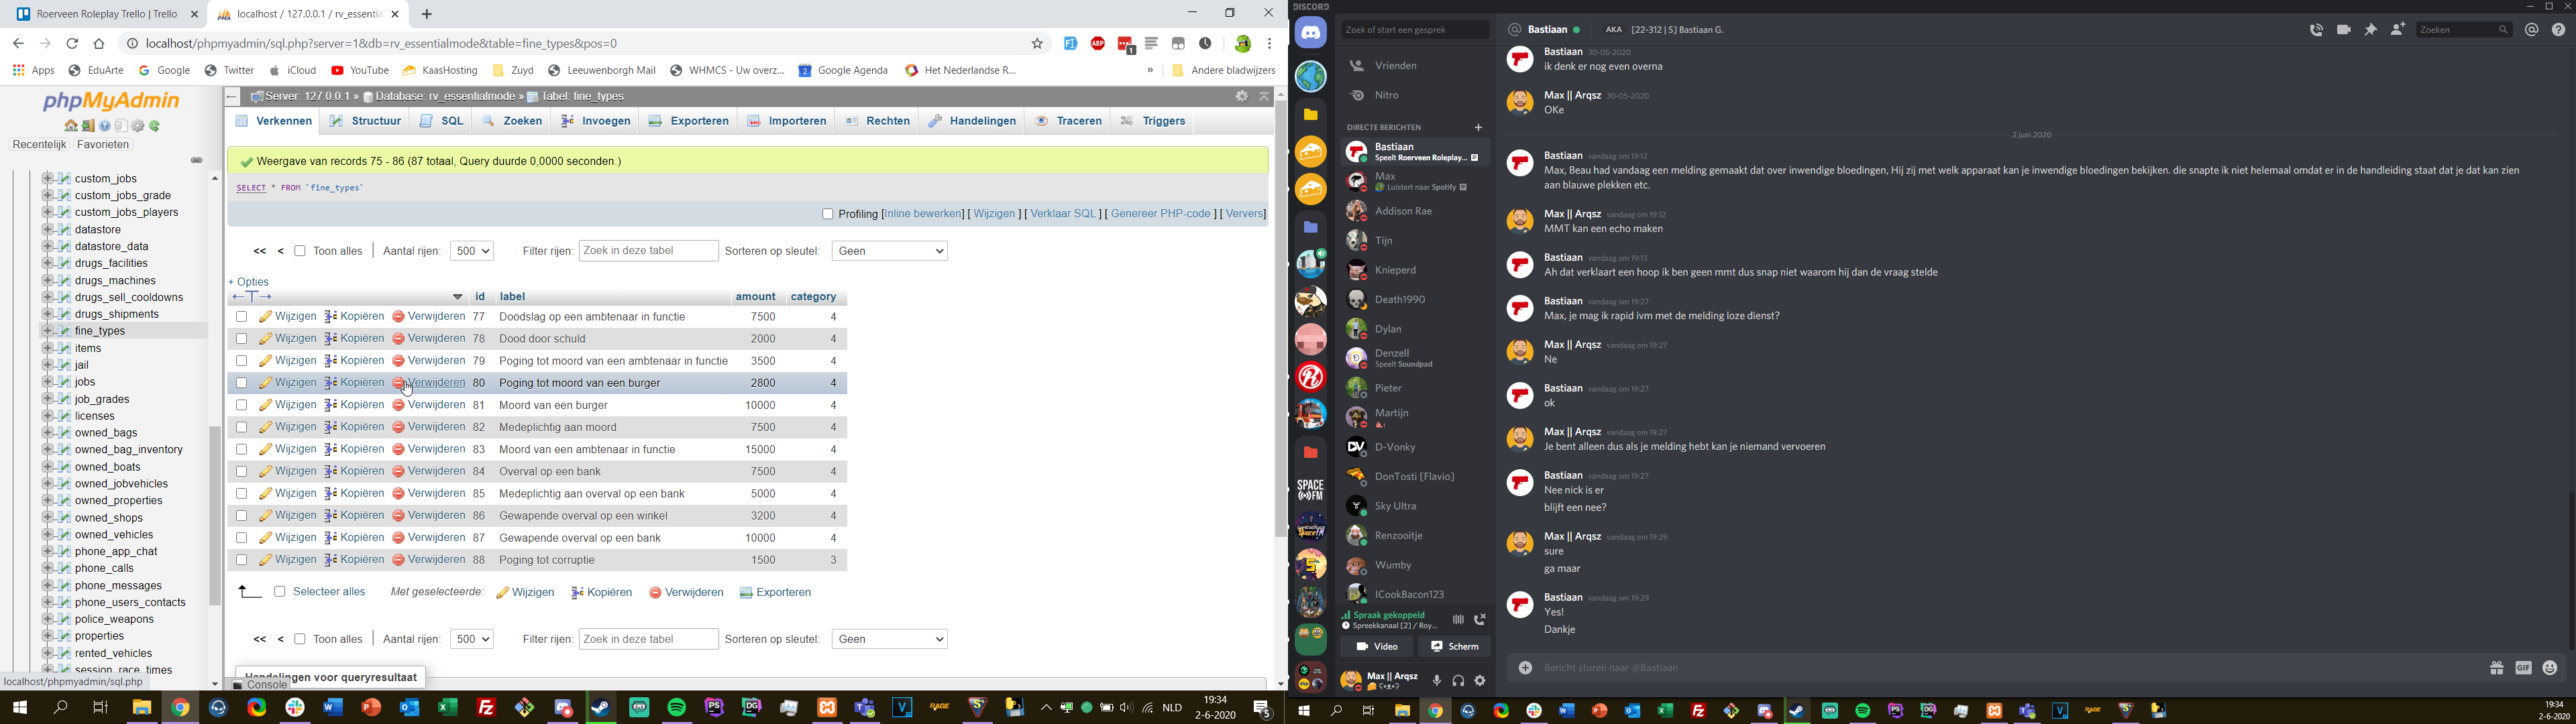Mute the microphone in Discord

tap(1437, 681)
